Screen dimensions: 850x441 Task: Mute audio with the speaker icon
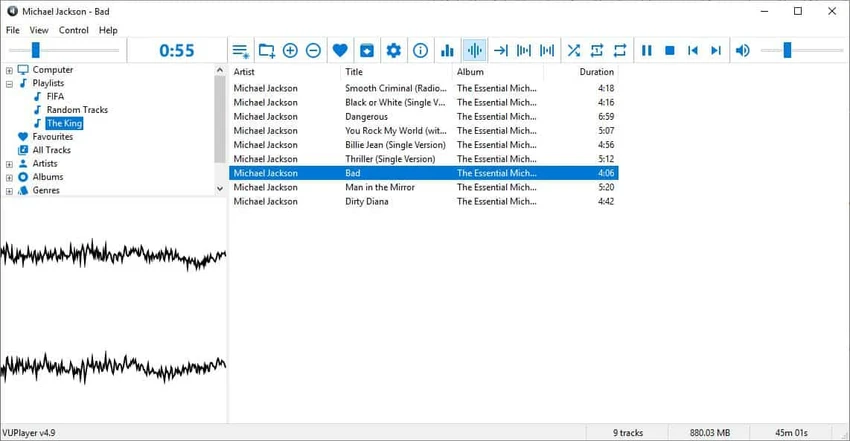pos(743,51)
